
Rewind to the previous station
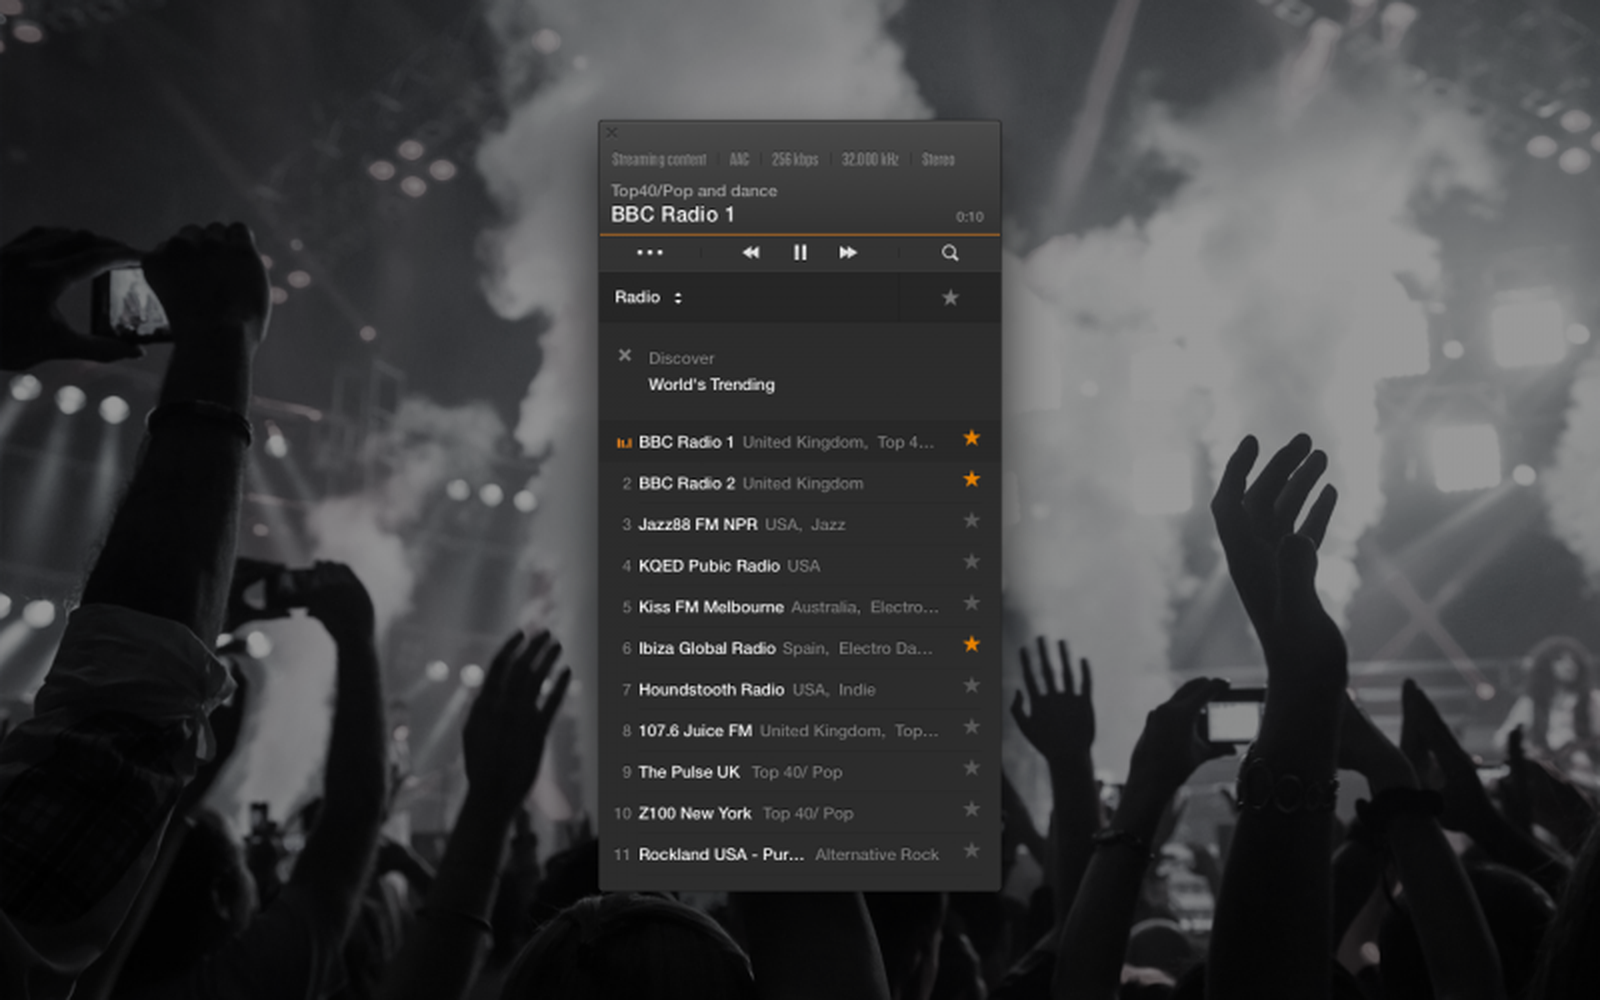pyautogui.click(x=750, y=253)
